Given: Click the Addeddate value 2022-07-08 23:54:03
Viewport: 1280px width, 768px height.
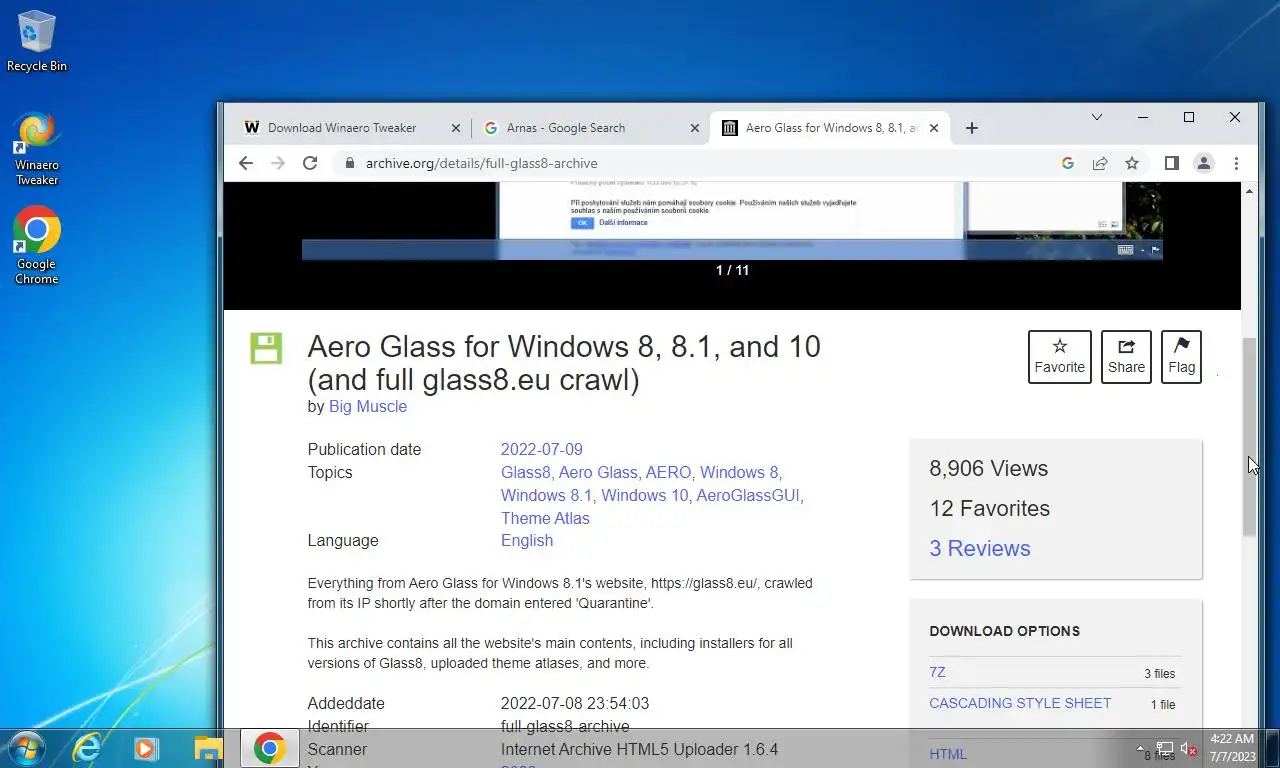Looking at the screenshot, I should pos(575,703).
